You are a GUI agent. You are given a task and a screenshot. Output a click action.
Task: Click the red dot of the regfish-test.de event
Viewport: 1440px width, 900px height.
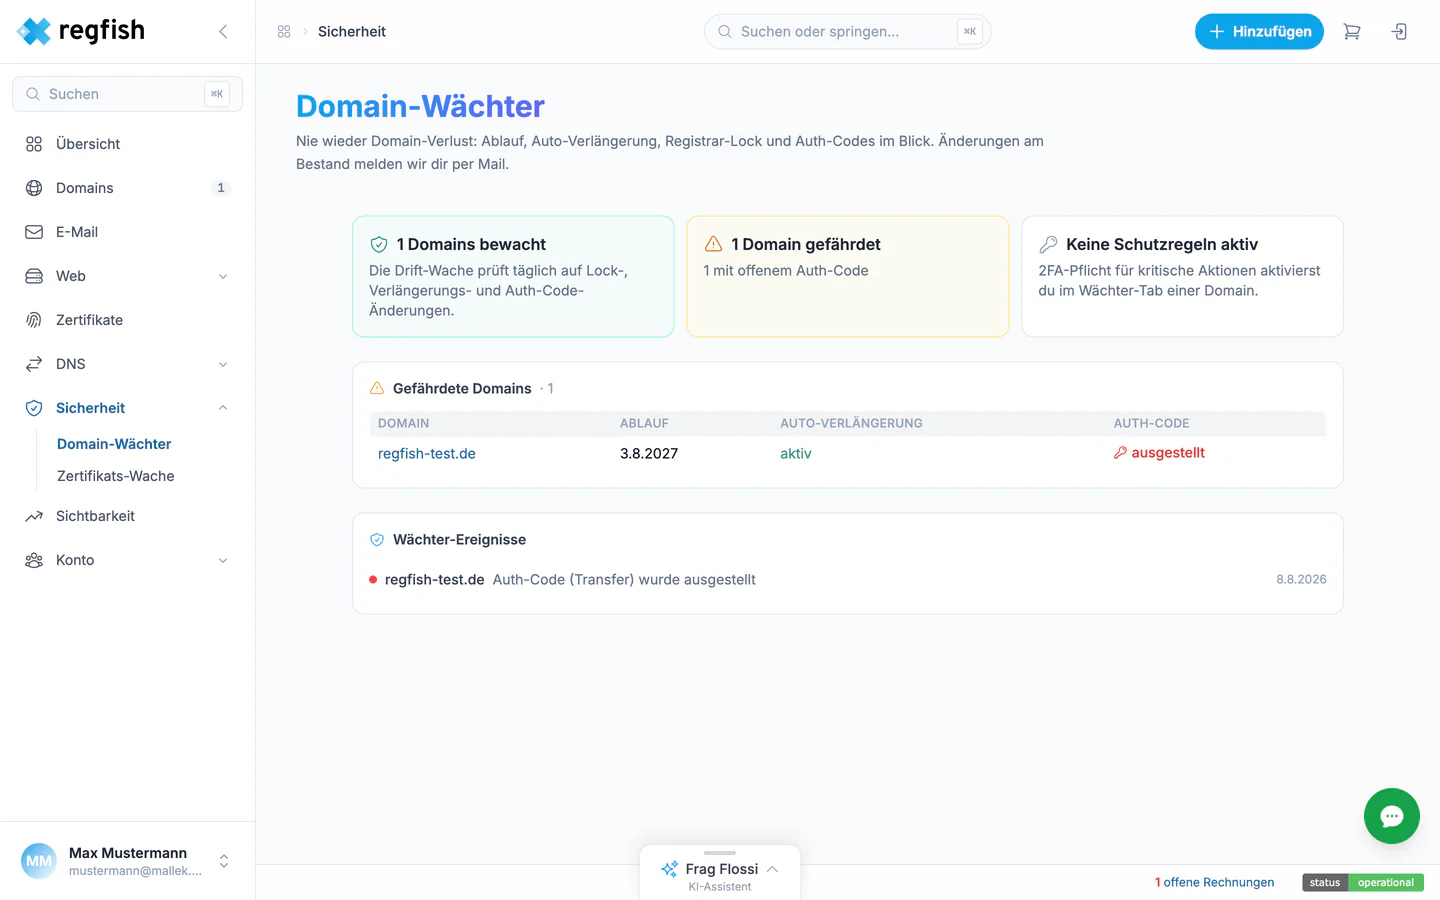(x=373, y=580)
